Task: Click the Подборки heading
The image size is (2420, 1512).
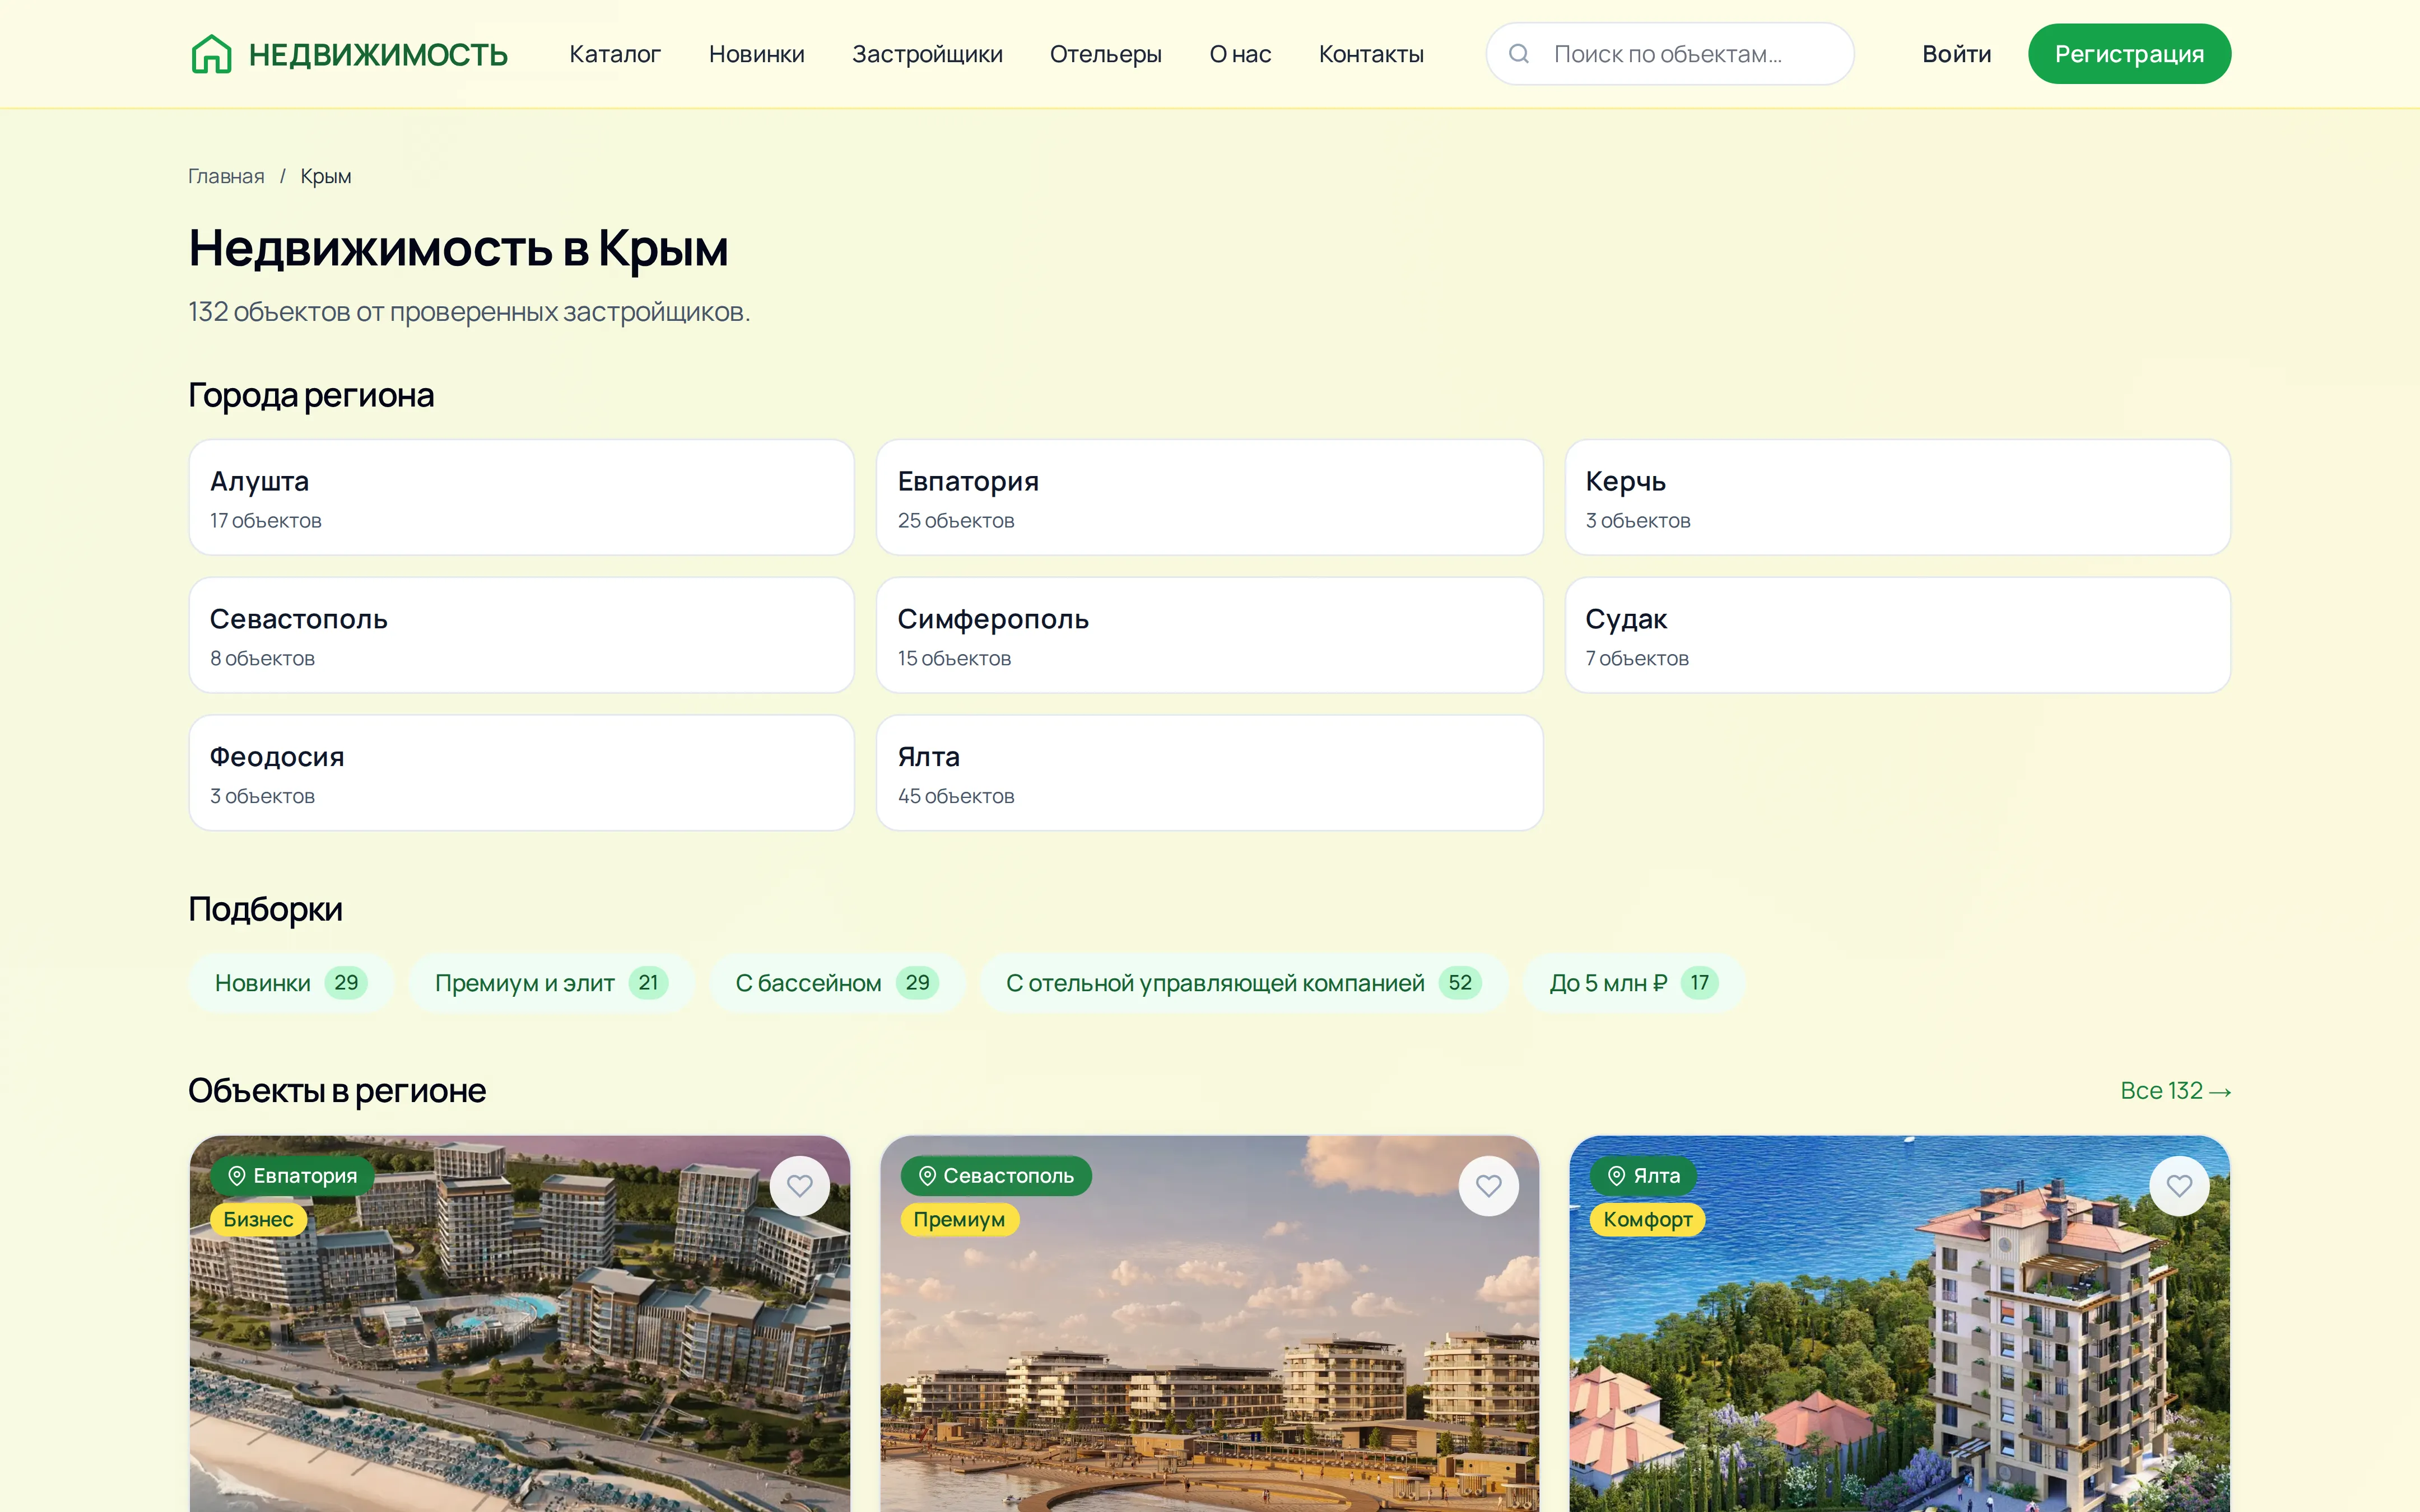Action: (265, 909)
